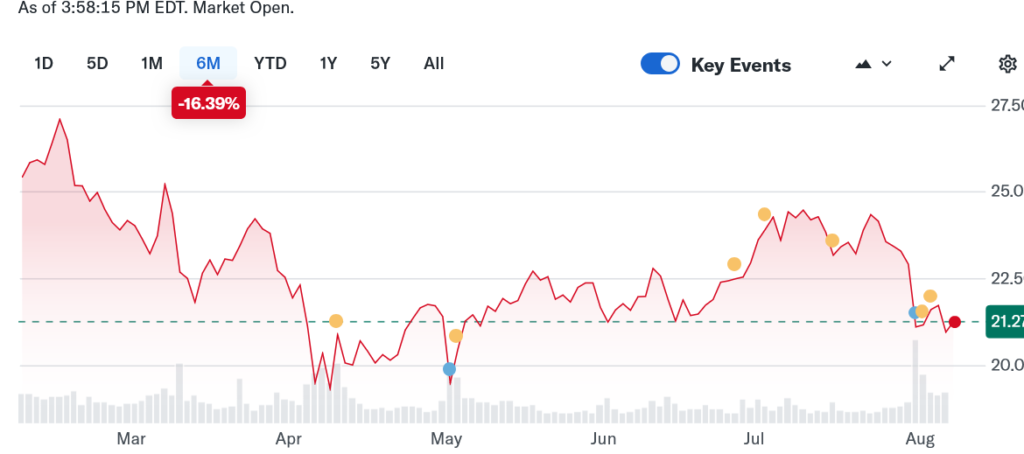Select the 1D time range

tap(43, 64)
